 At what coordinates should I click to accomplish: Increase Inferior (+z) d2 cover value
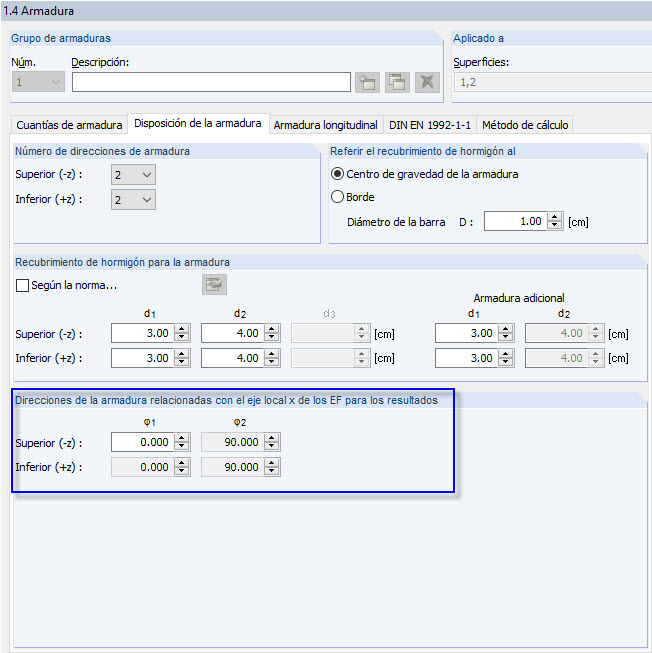click(271, 354)
